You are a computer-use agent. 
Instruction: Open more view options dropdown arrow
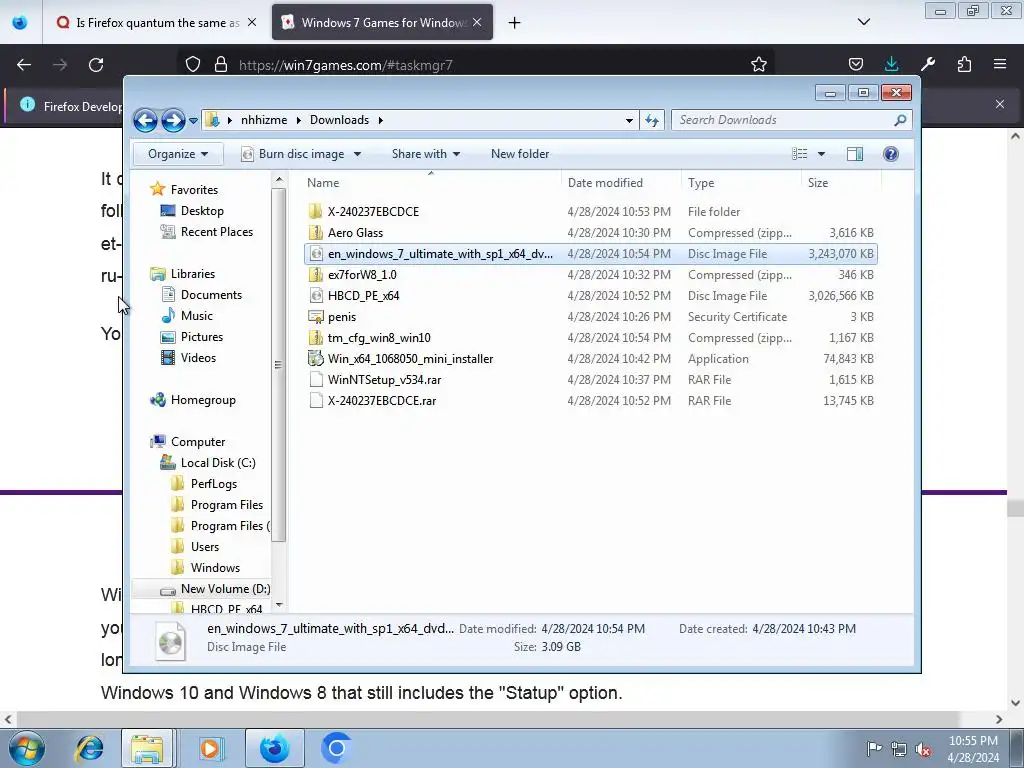coord(822,154)
